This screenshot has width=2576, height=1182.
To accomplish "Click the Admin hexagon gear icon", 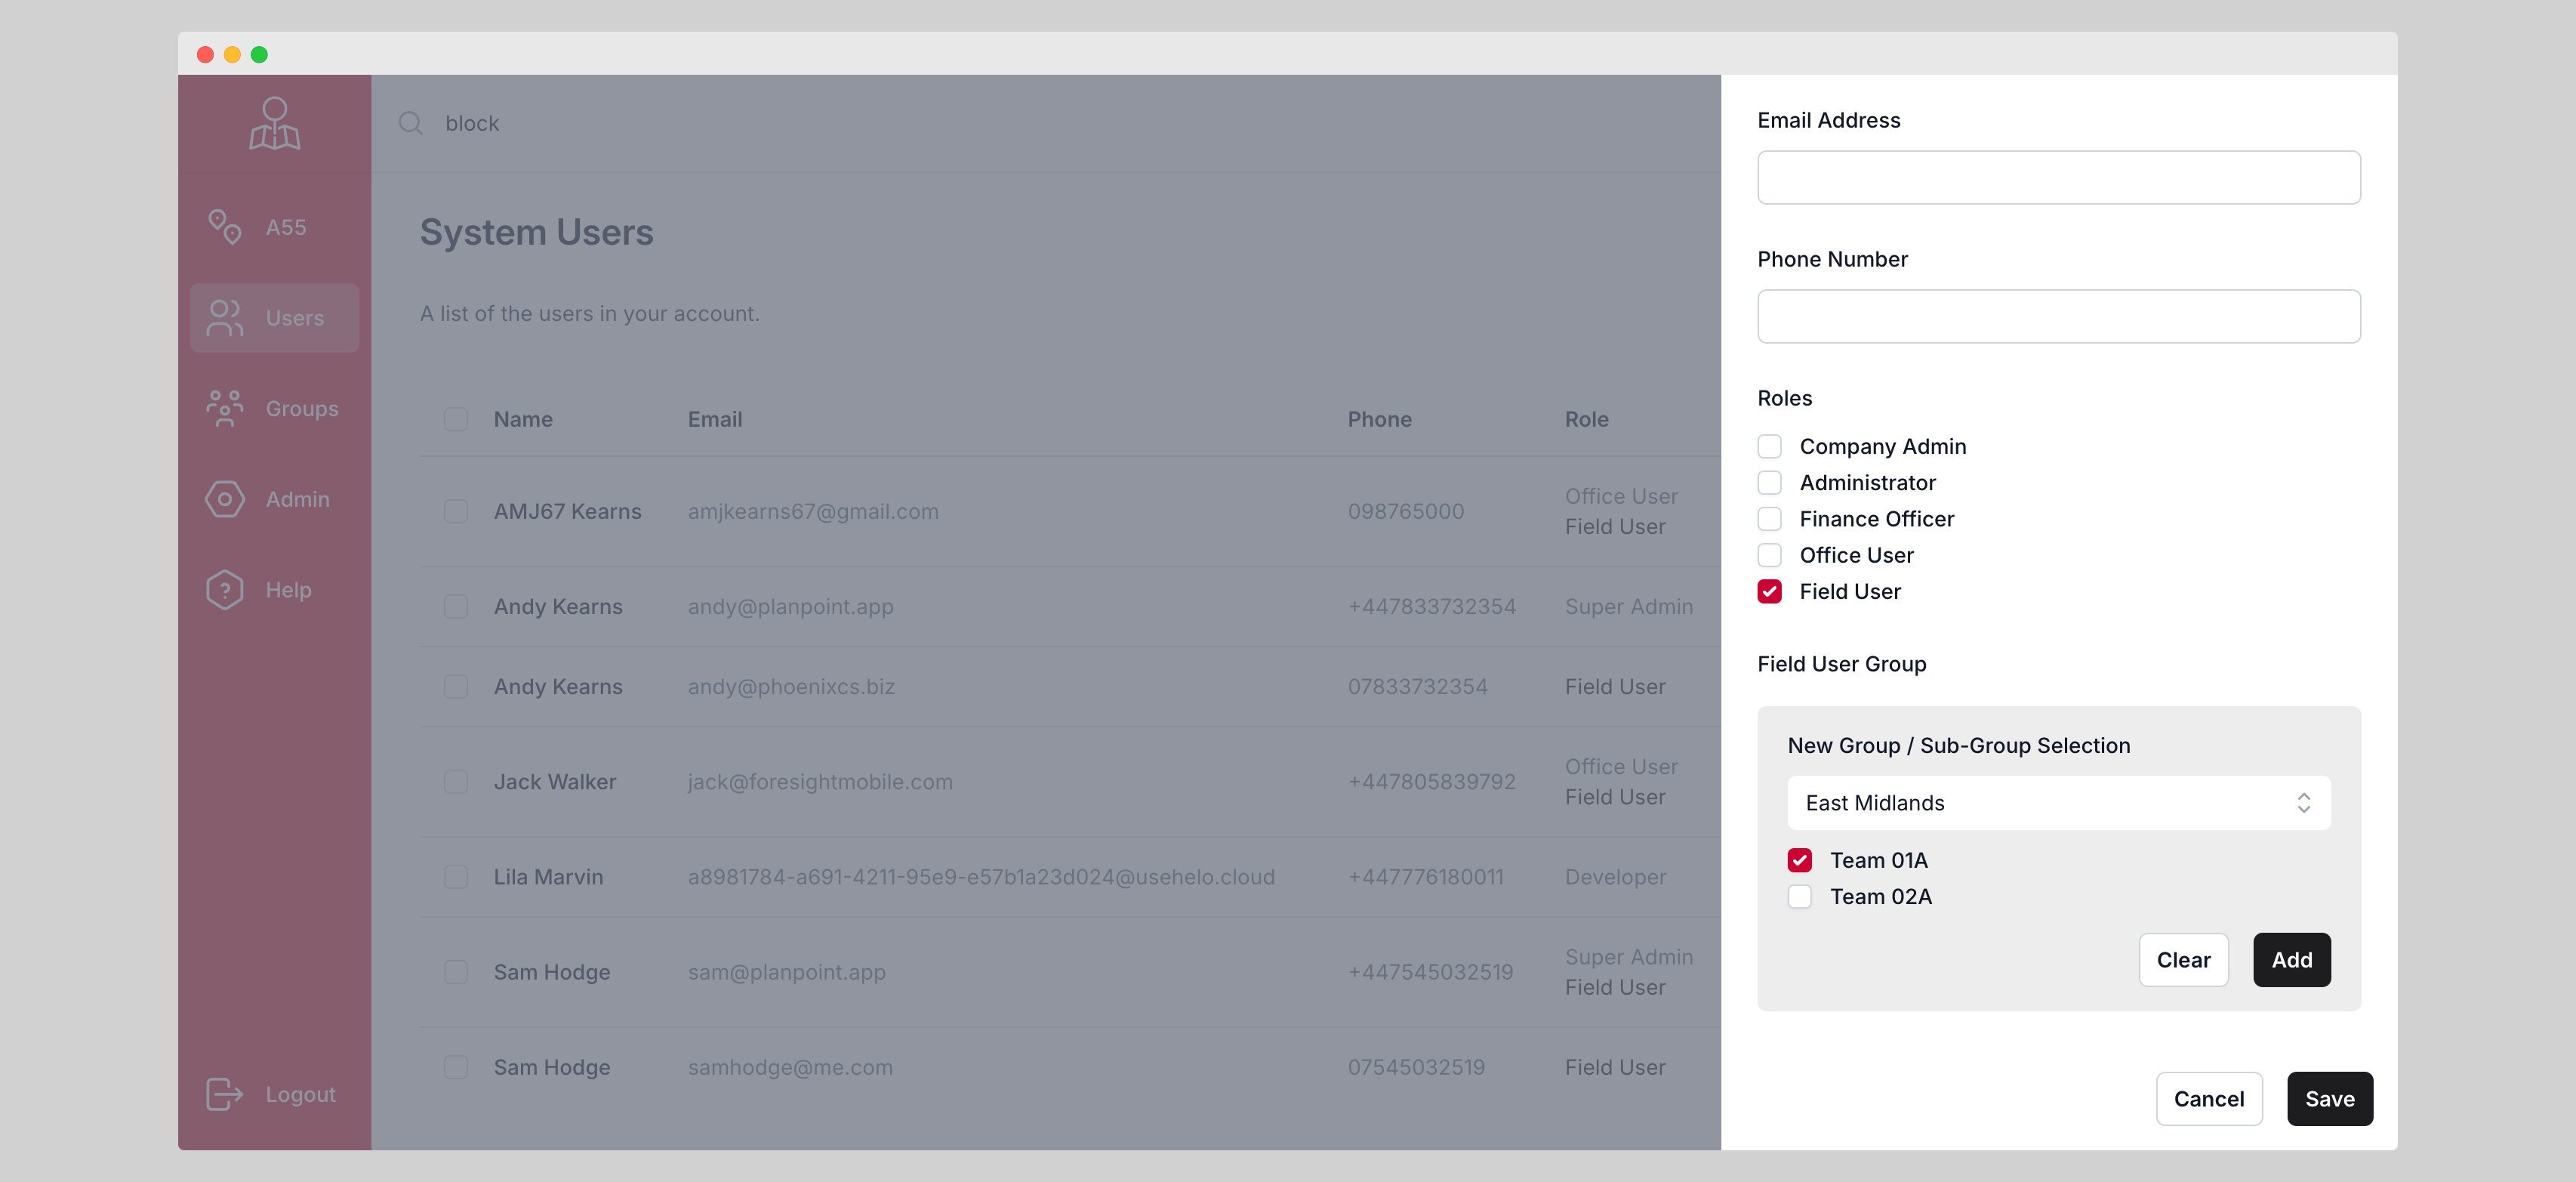I will pyautogui.click(x=224, y=499).
